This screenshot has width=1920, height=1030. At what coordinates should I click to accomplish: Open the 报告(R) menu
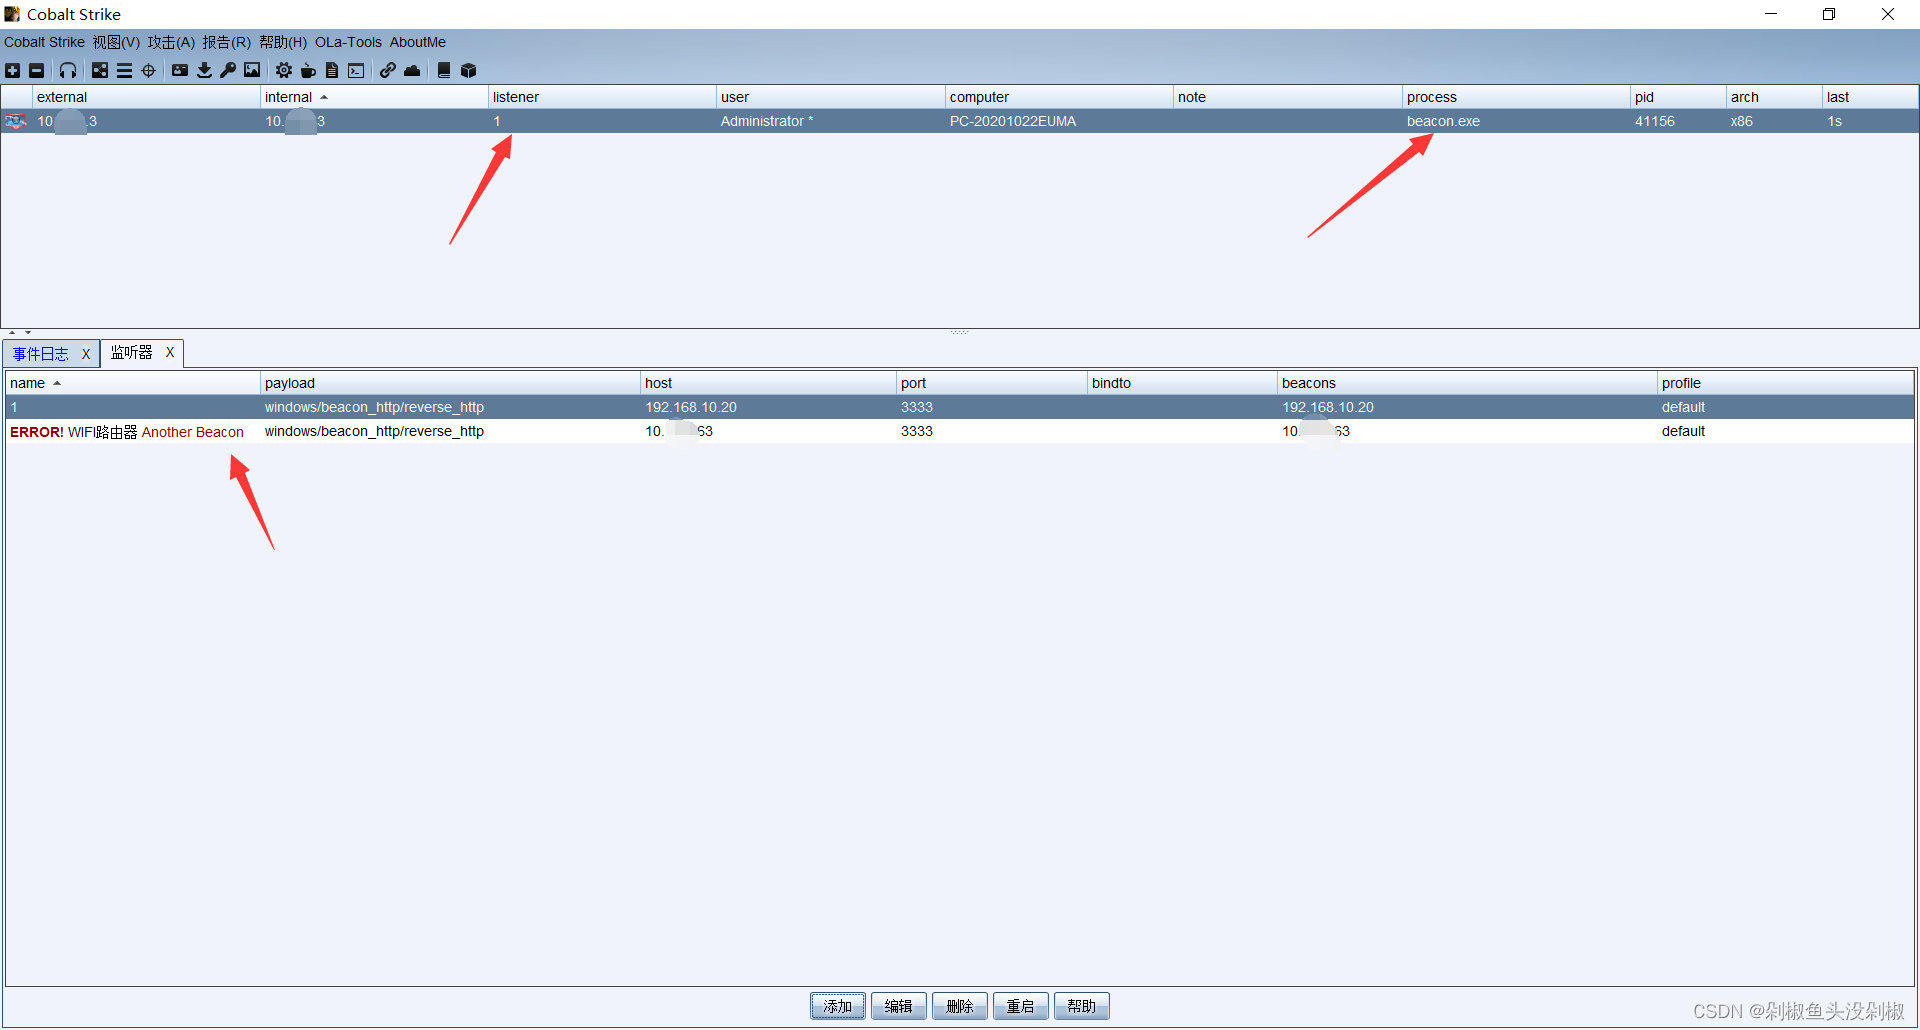coord(226,42)
